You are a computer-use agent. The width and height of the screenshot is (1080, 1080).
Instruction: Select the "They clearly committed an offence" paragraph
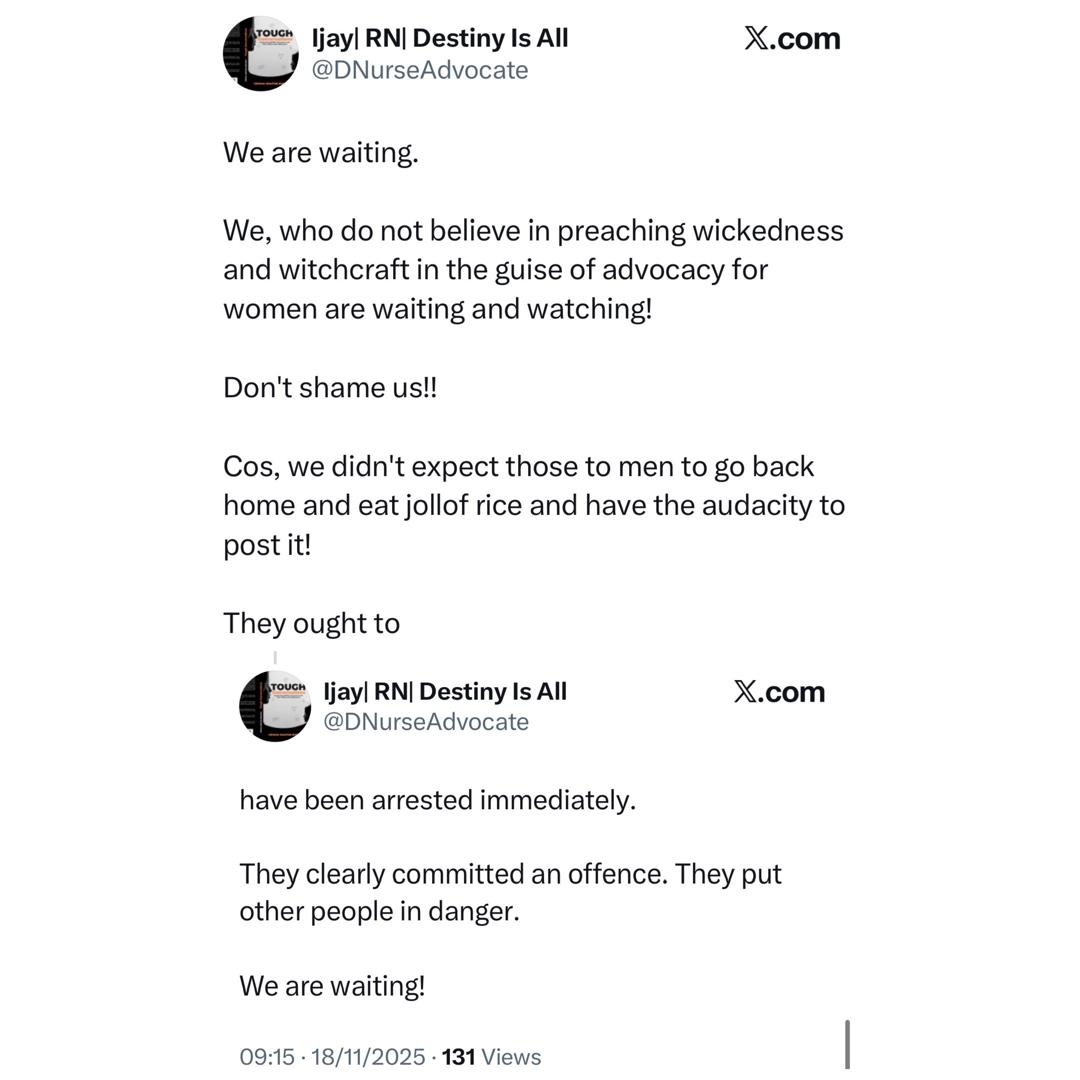pyautogui.click(x=510, y=892)
